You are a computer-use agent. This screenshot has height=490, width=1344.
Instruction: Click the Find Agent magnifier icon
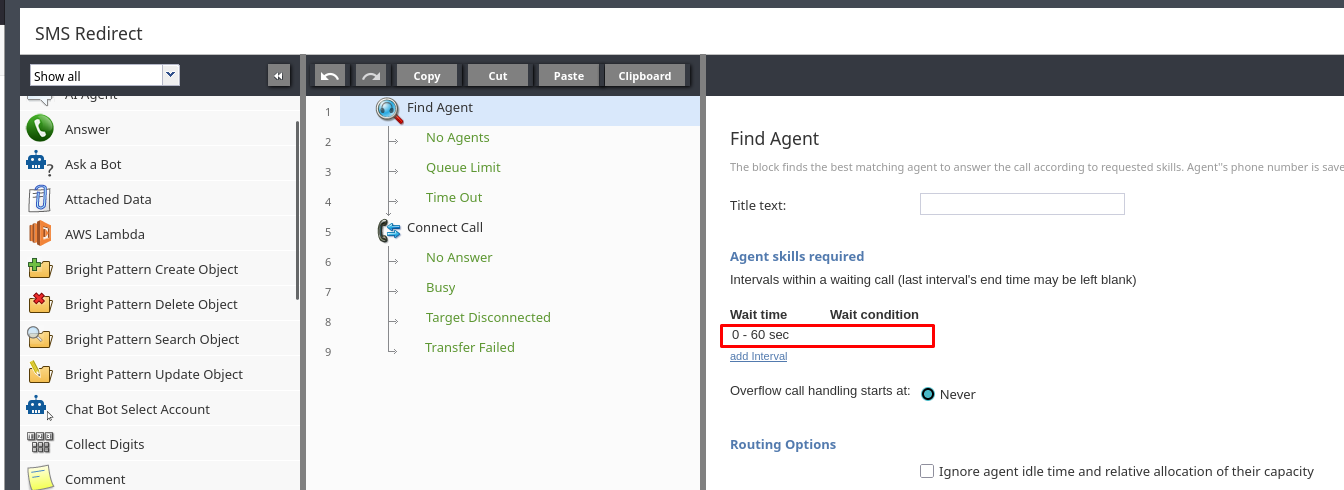point(389,109)
